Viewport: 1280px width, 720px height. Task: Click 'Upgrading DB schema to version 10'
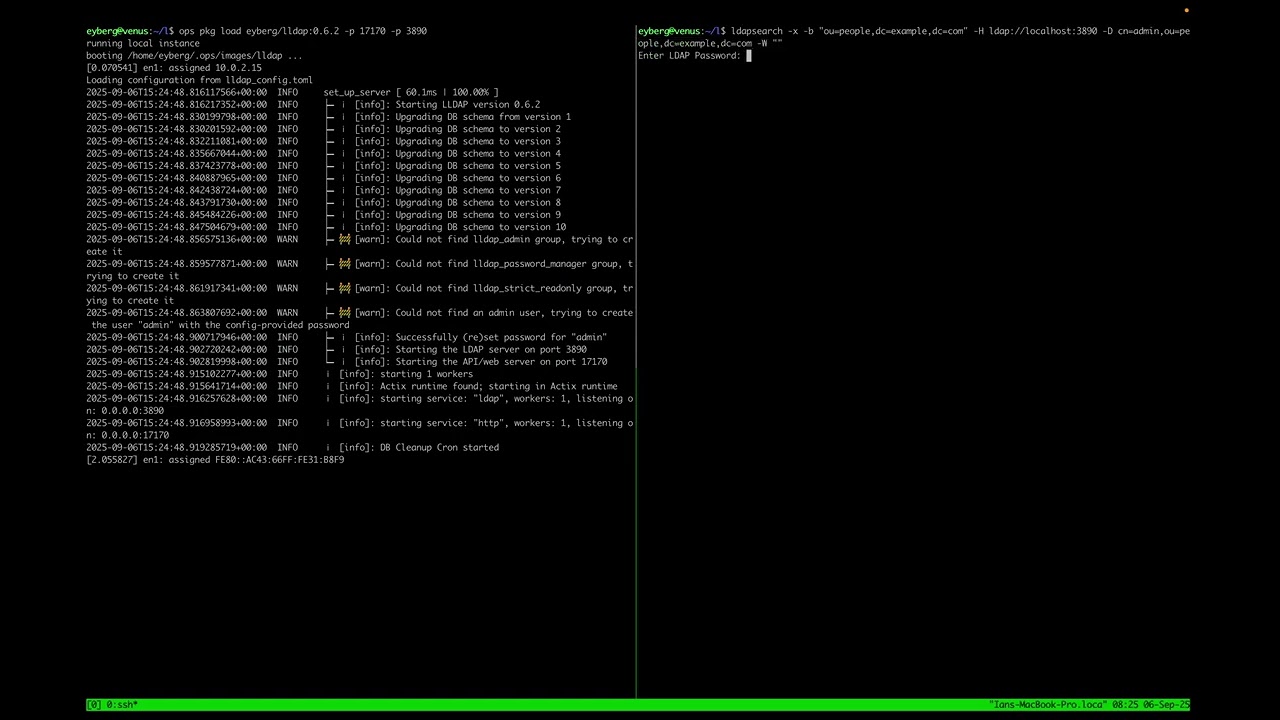[x=481, y=227]
